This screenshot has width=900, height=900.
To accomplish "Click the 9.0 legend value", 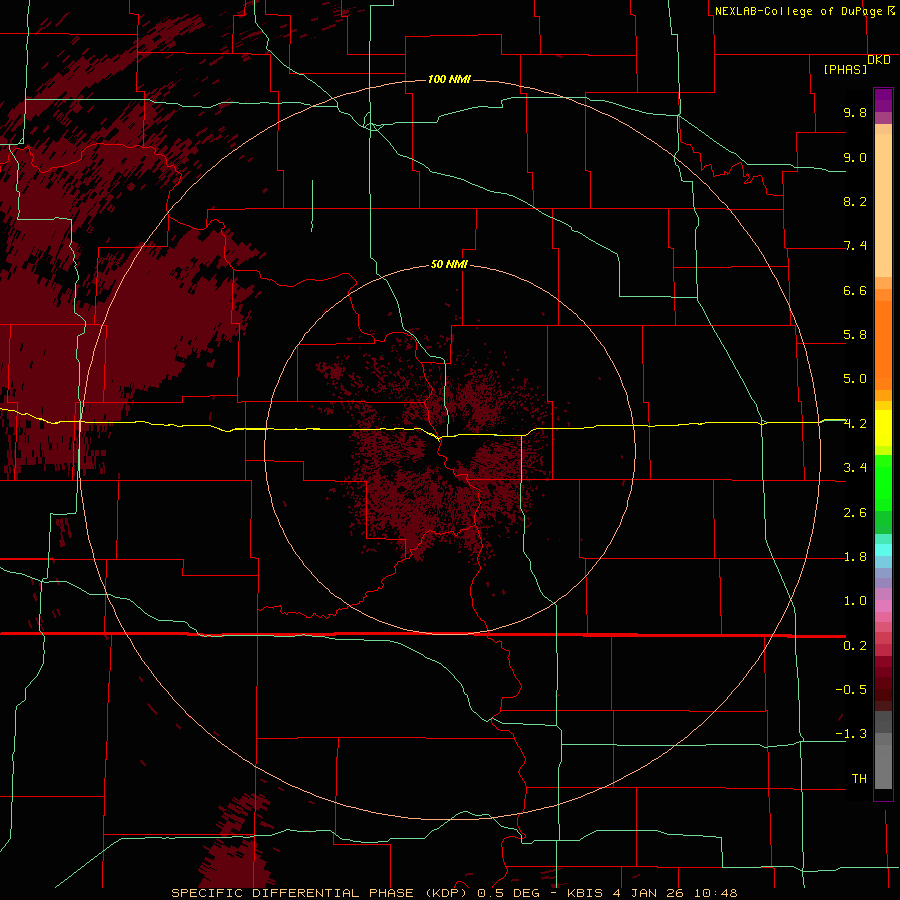I will click(855, 157).
